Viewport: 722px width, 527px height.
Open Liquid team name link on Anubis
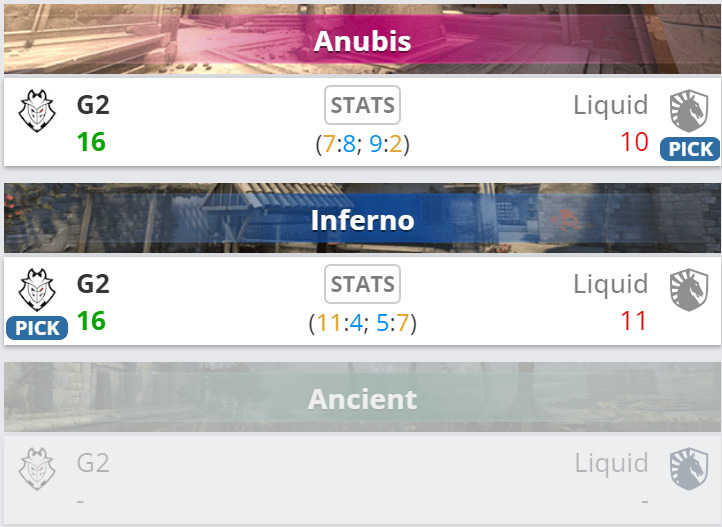click(x=610, y=105)
